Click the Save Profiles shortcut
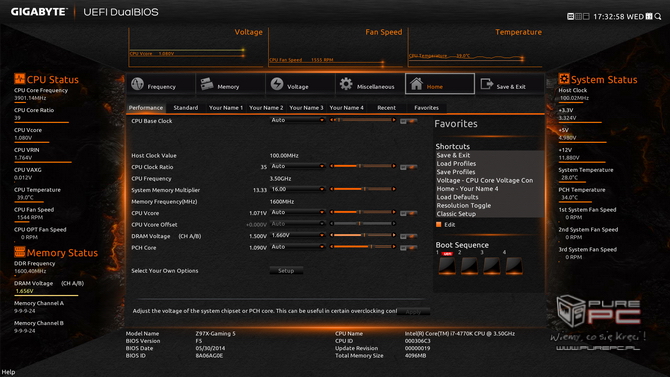 coord(455,172)
